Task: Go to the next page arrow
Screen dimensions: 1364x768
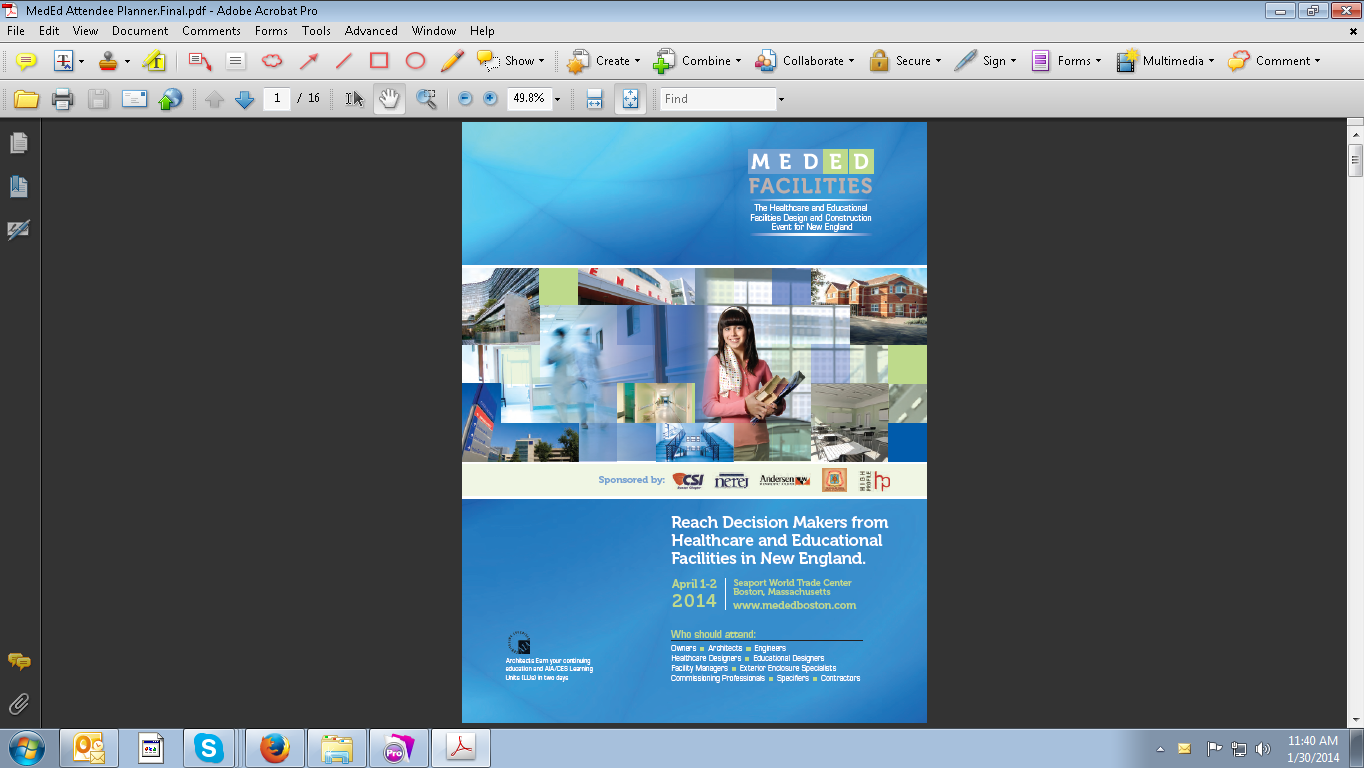Action: (244, 99)
